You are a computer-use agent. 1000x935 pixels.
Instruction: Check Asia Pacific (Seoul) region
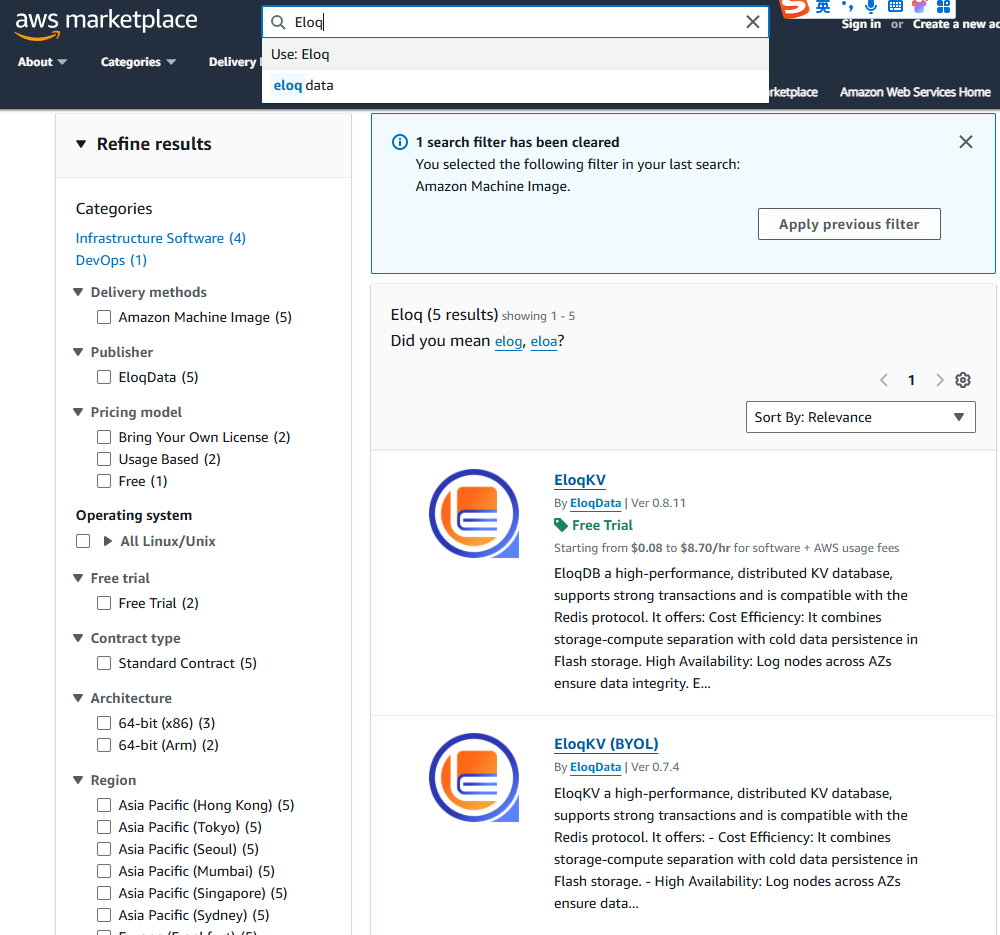104,849
